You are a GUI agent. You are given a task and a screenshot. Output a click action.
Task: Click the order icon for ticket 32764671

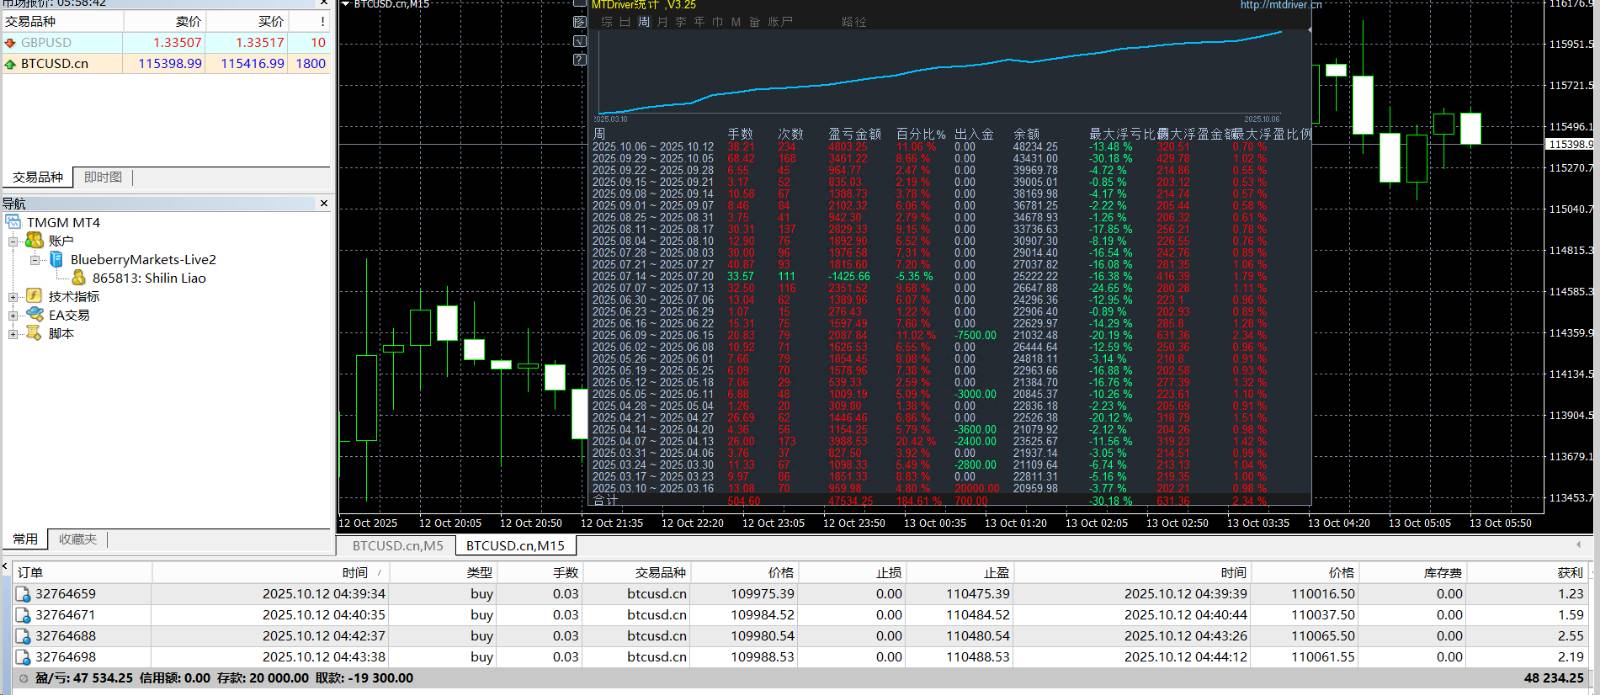click(23, 615)
